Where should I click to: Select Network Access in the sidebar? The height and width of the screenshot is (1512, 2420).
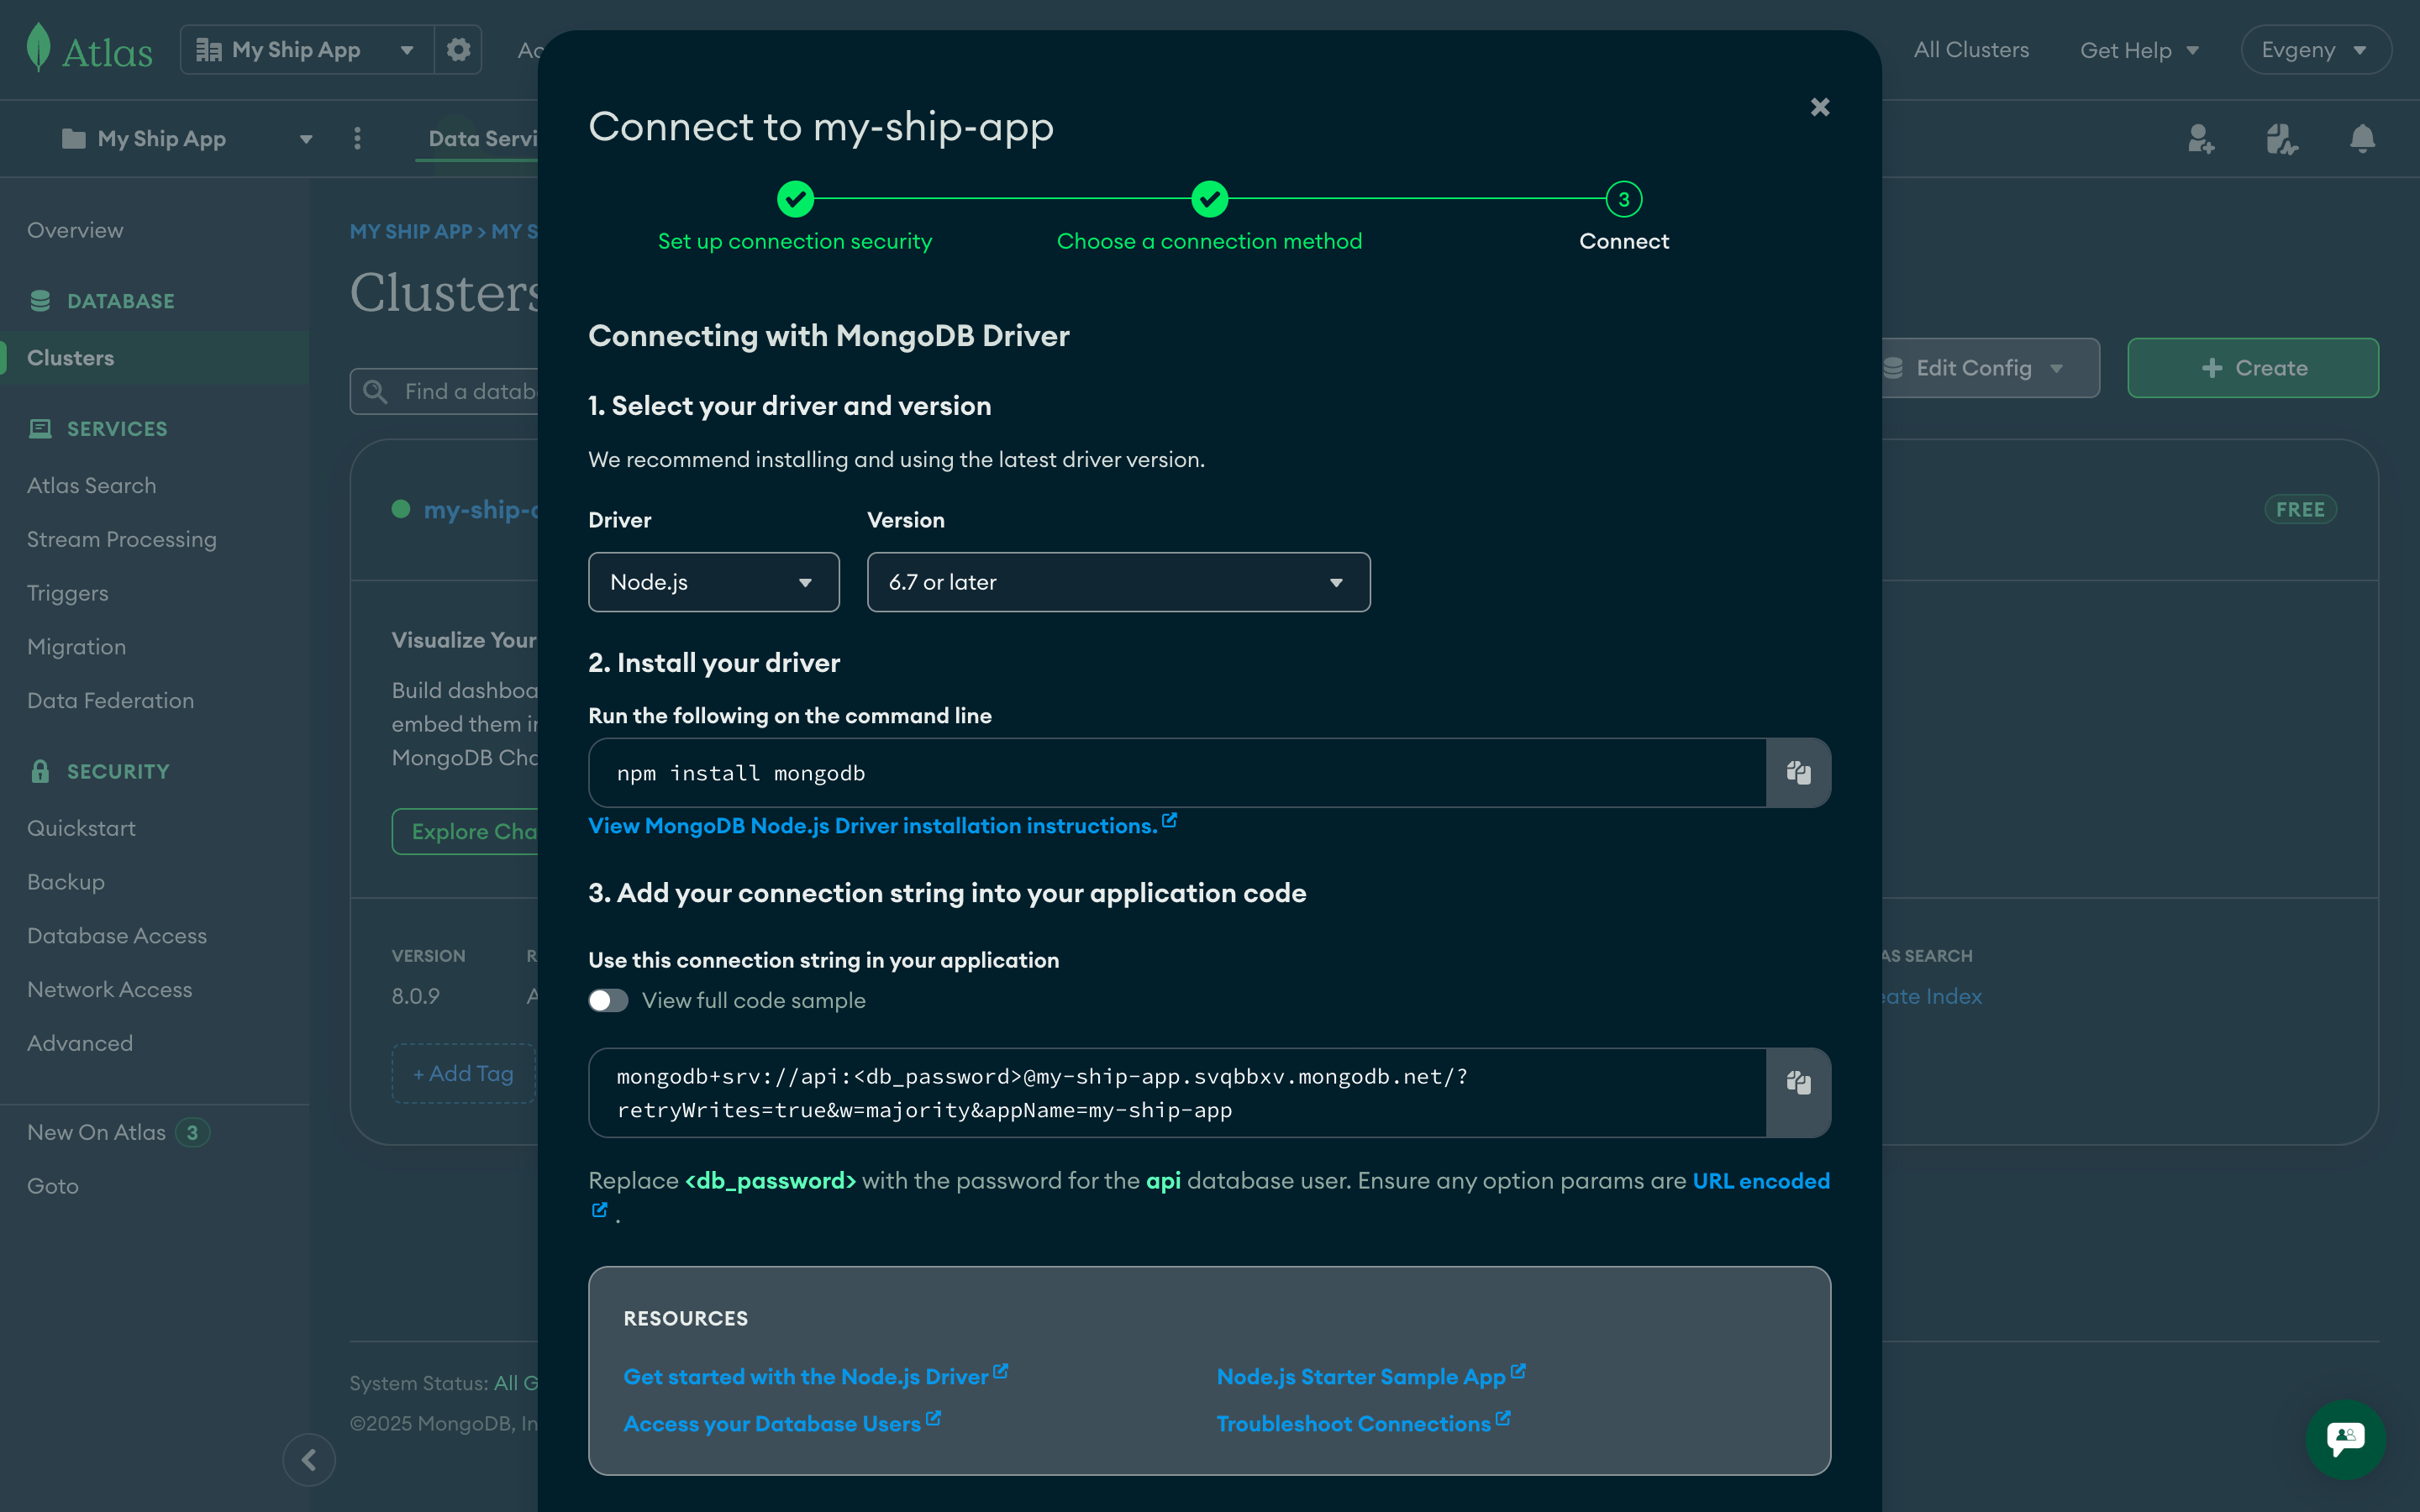coord(110,989)
